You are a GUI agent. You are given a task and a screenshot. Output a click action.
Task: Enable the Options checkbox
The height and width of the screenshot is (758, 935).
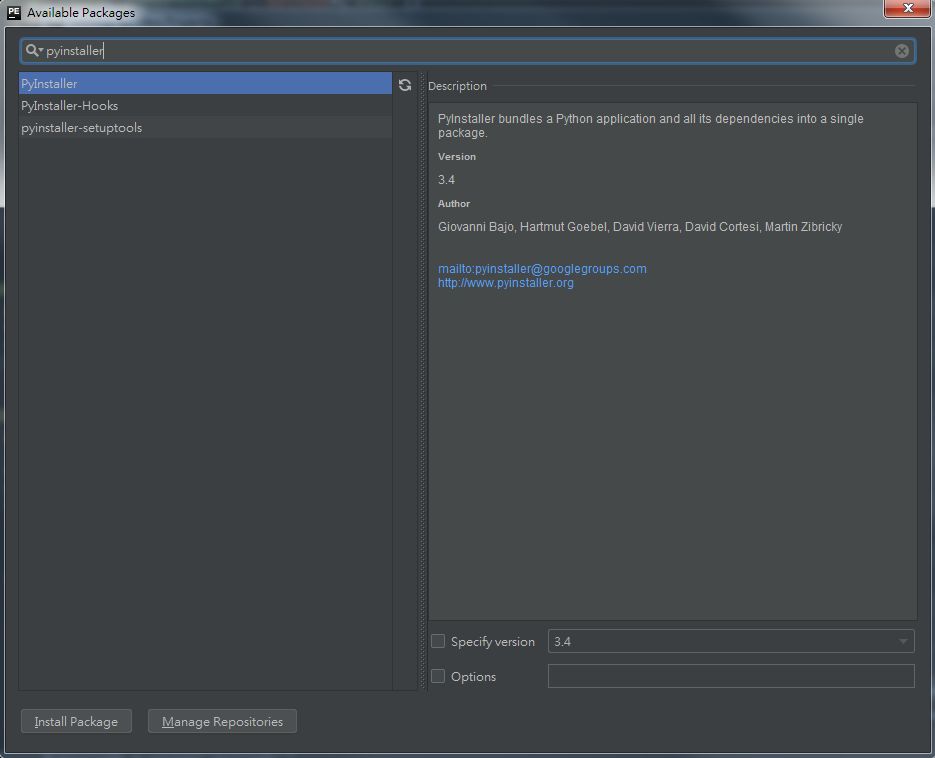[x=438, y=677]
